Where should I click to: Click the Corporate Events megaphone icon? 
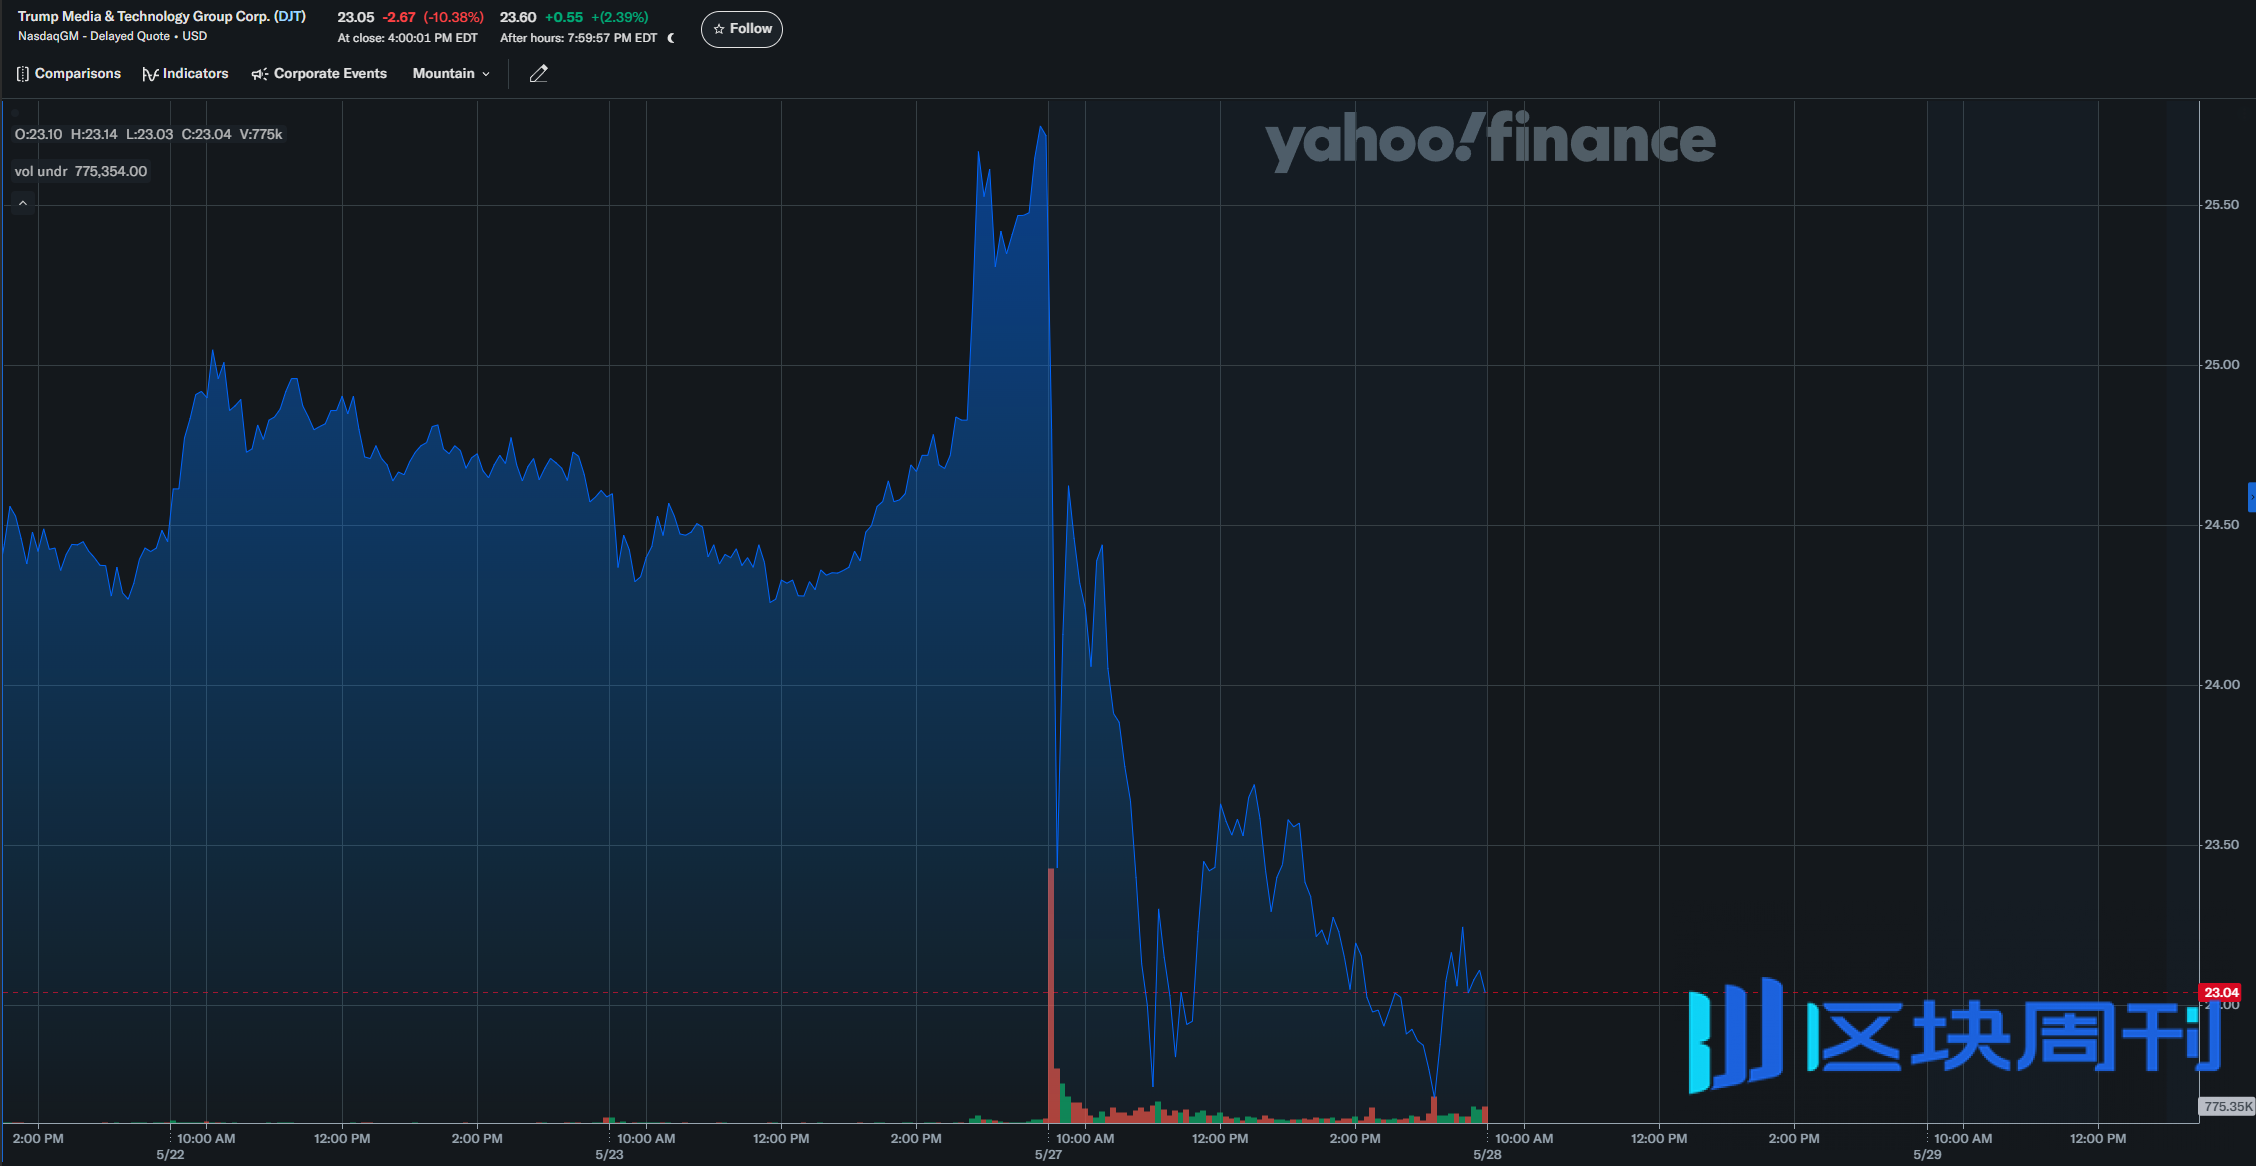(259, 74)
